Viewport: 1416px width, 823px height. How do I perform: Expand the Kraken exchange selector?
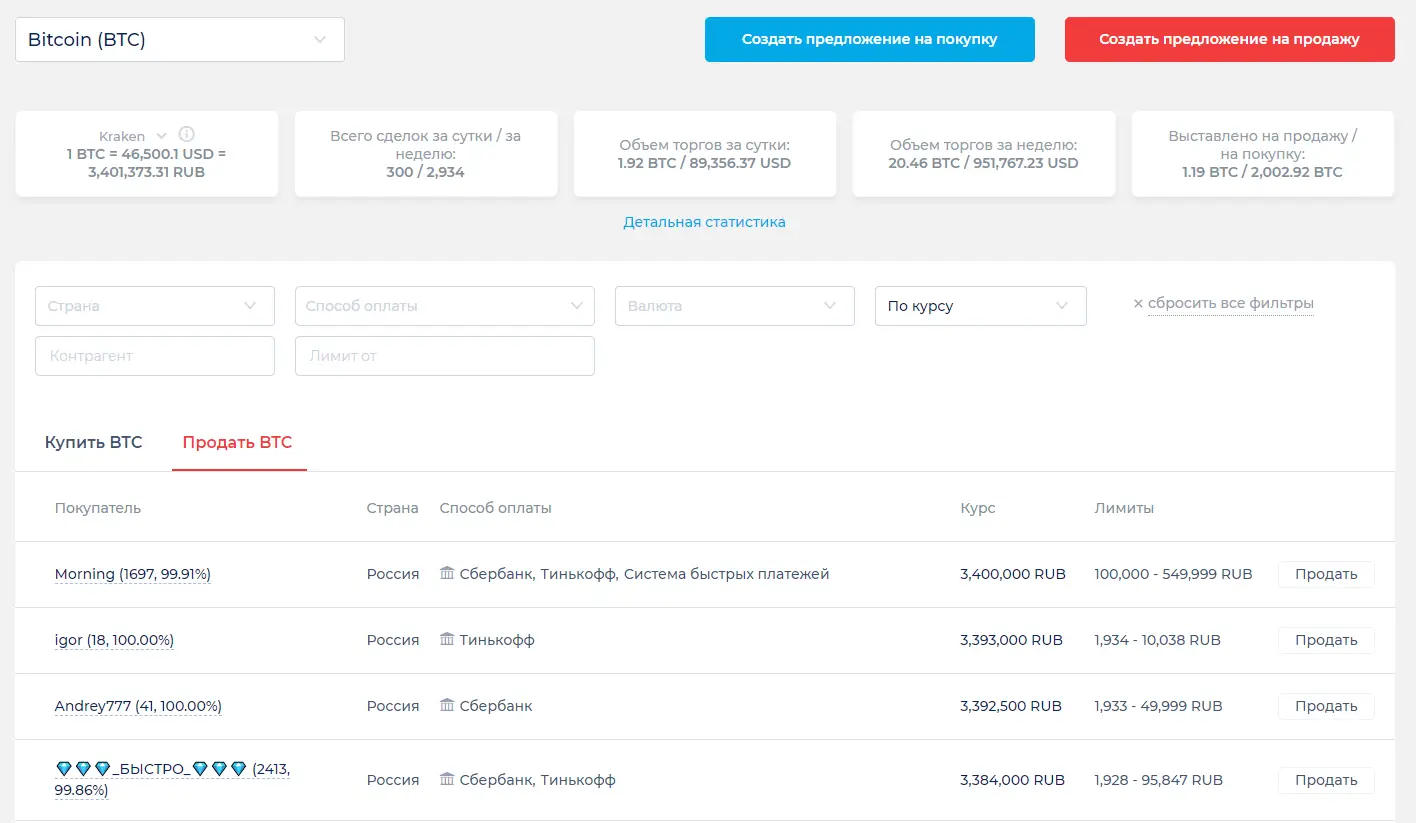[x=132, y=136]
